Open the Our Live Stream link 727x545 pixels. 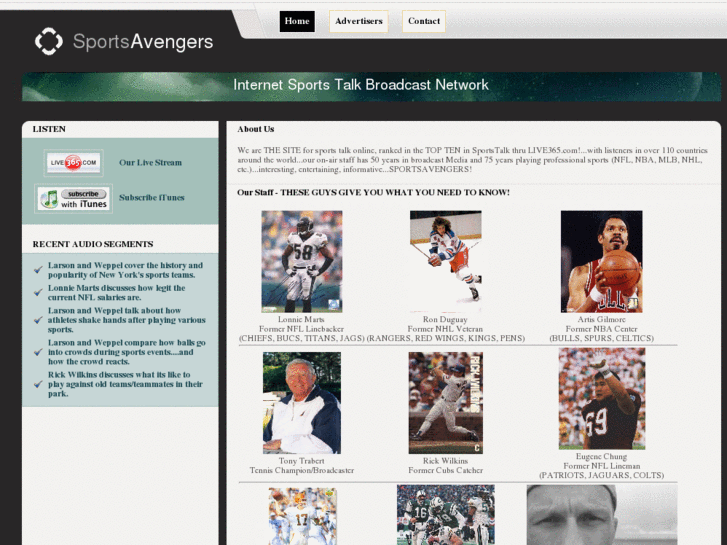click(x=150, y=163)
